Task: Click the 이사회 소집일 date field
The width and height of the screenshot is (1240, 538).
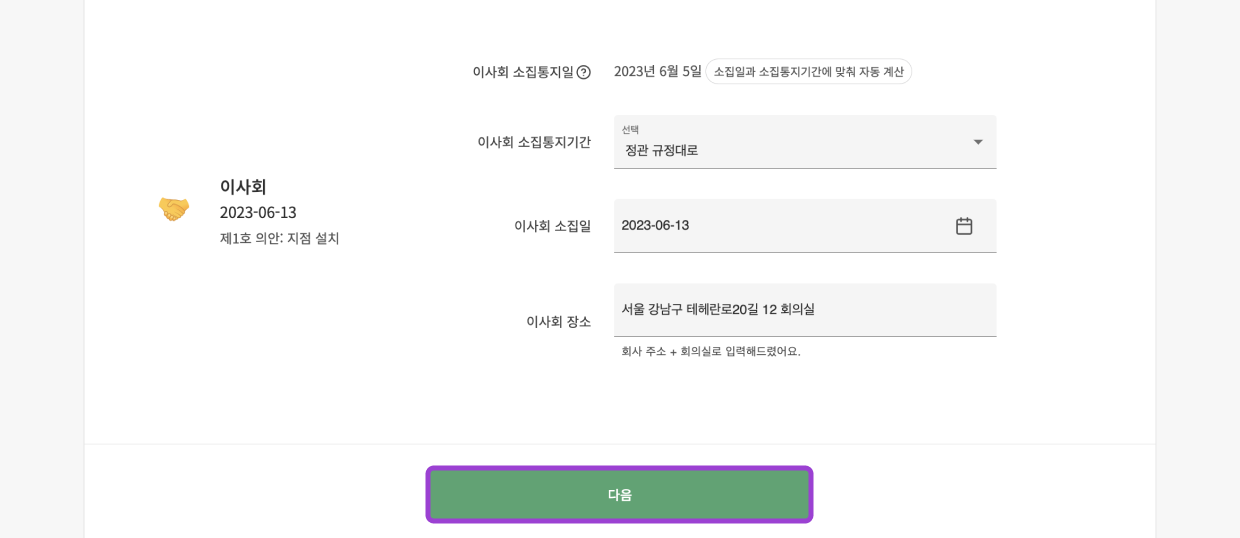Action: (x=780, y=226)
